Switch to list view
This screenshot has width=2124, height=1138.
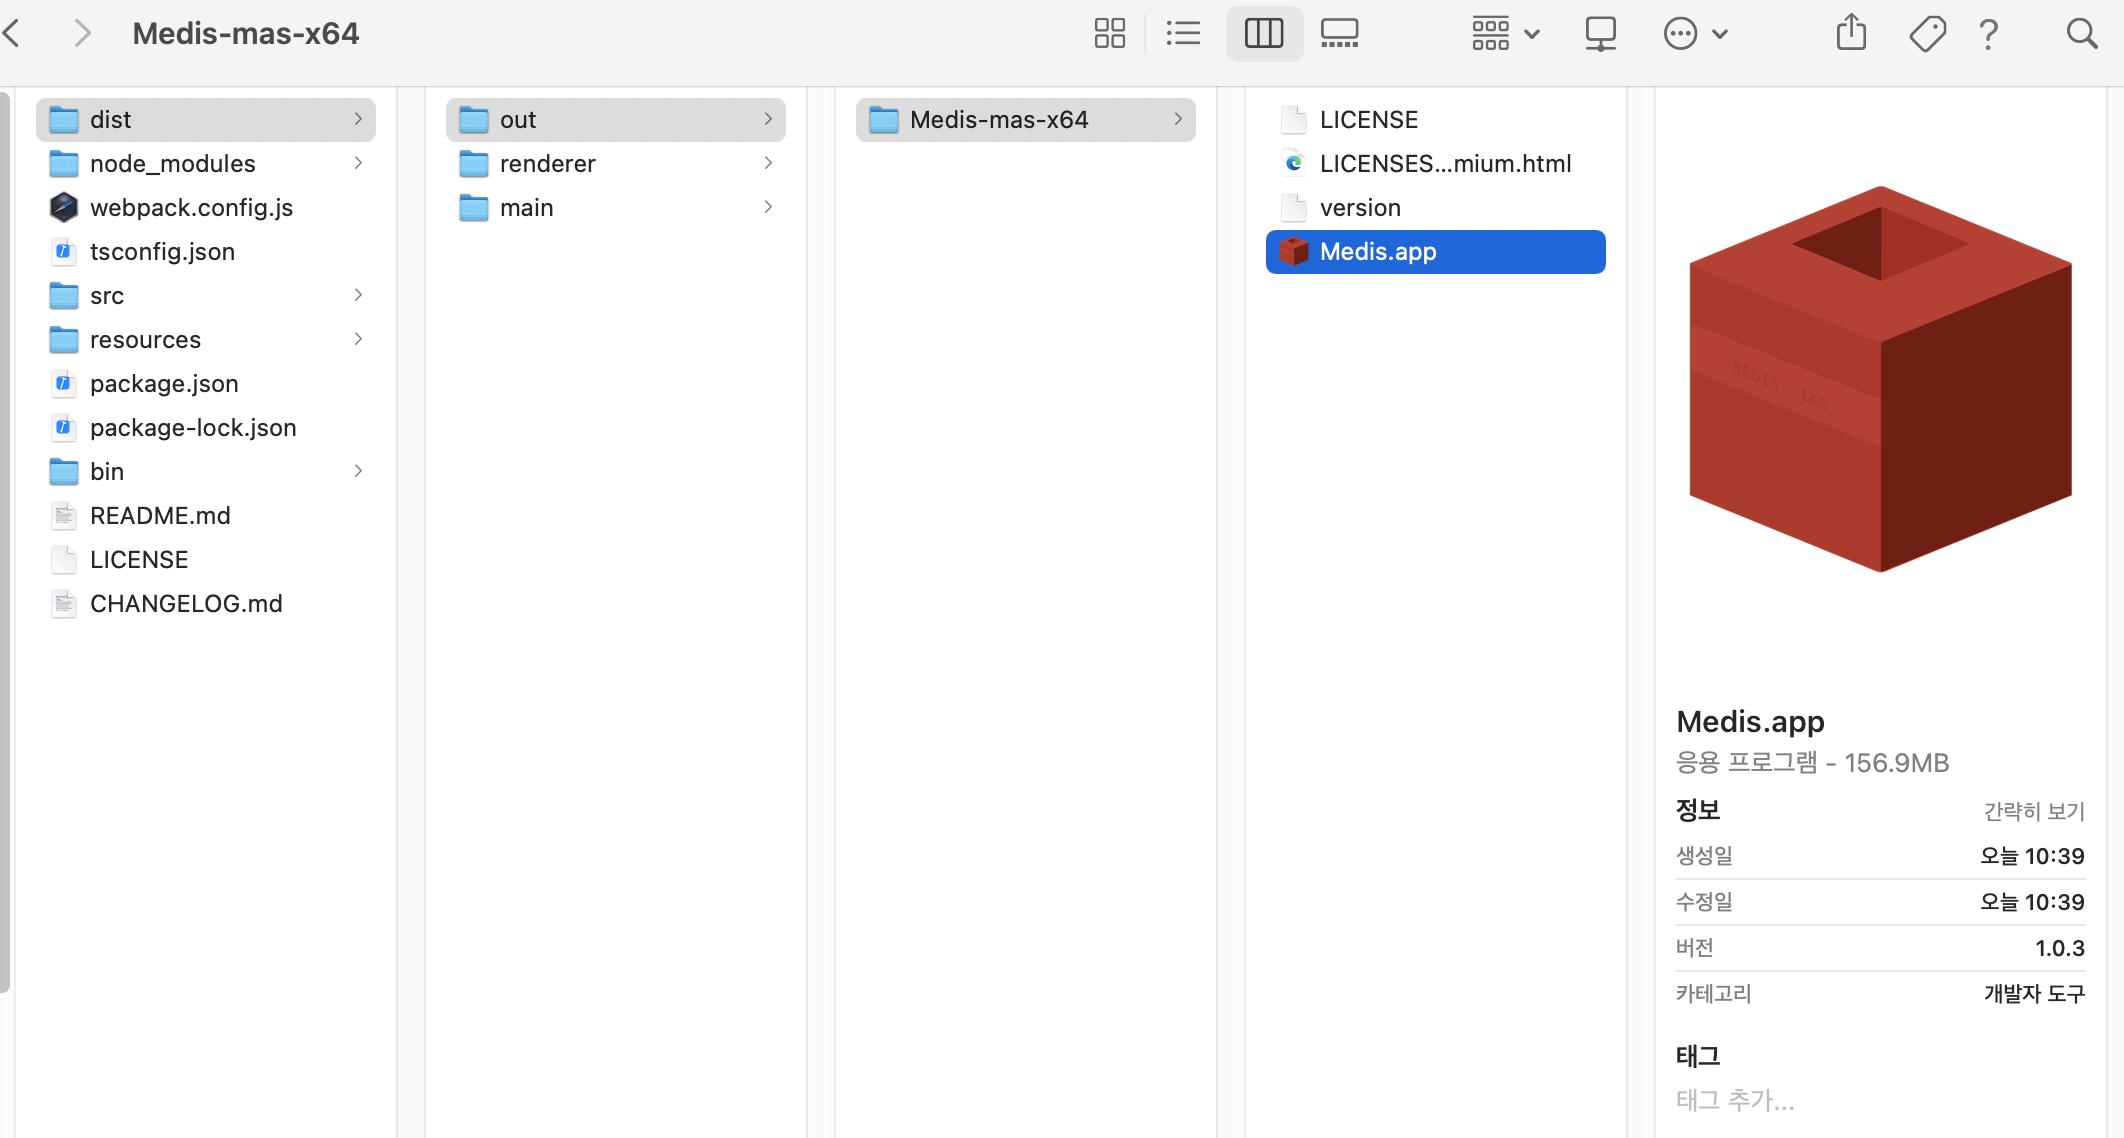(1183, 33)
